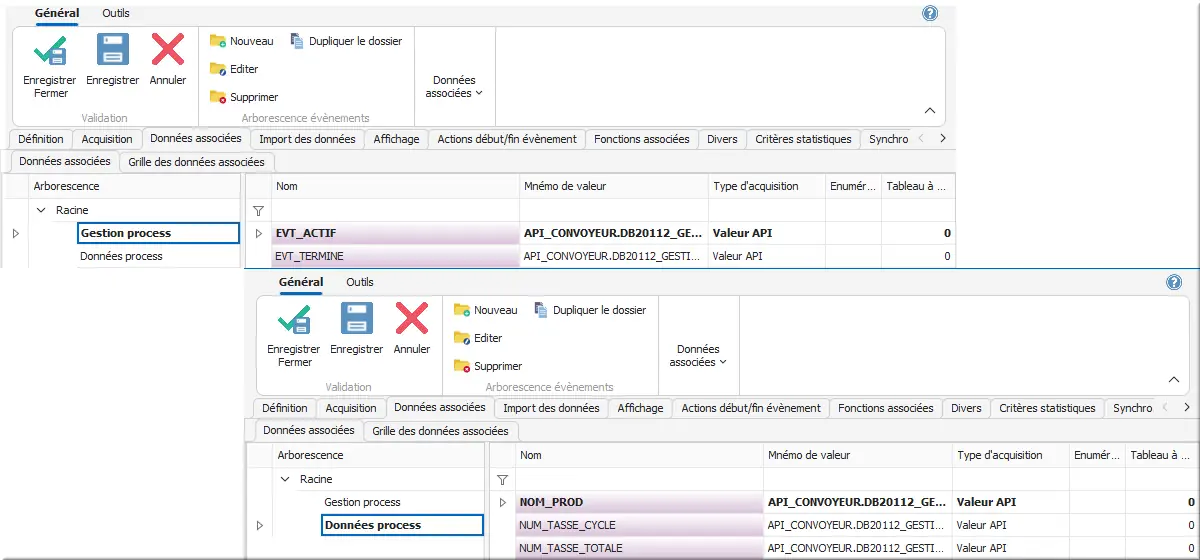The image size is (1200, 560).
Task: Click Editer folder icon in top window
Action: (x=218, y=69)
